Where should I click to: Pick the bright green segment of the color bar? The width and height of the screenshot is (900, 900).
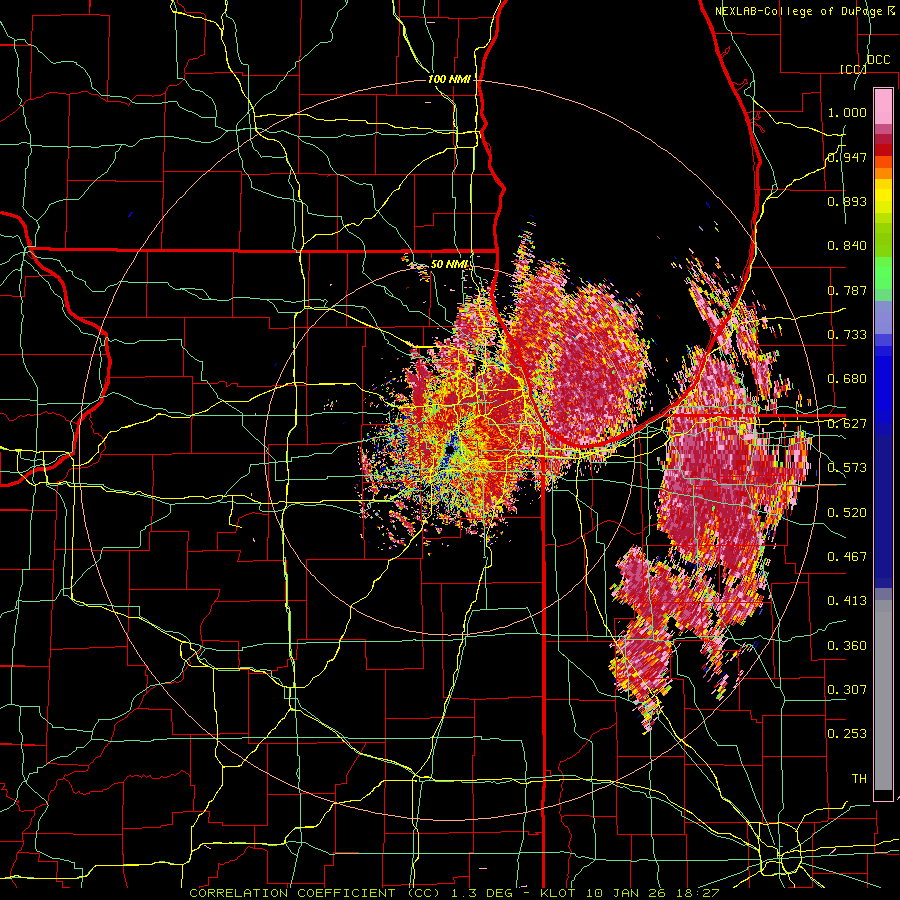(x=883, y=273)
